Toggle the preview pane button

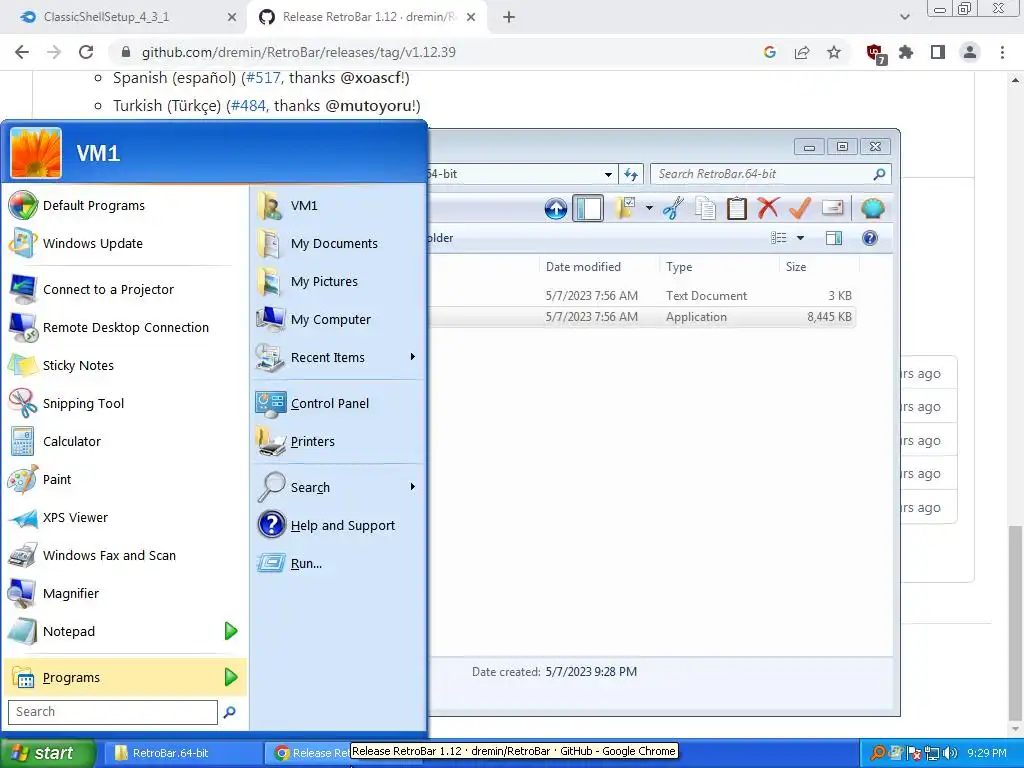click(834, 238)
